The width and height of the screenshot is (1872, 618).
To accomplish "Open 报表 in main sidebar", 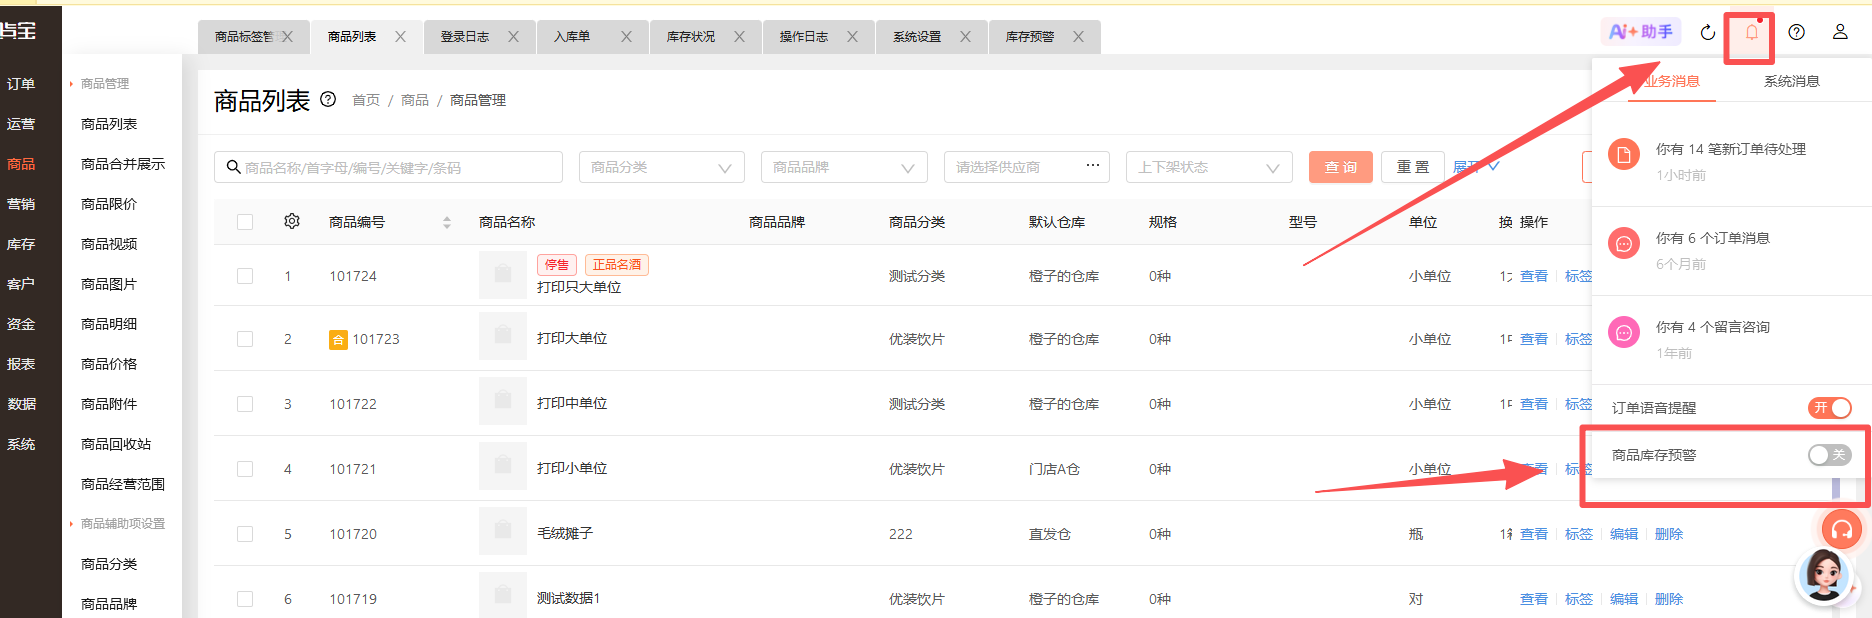I will tap(21, 364).
